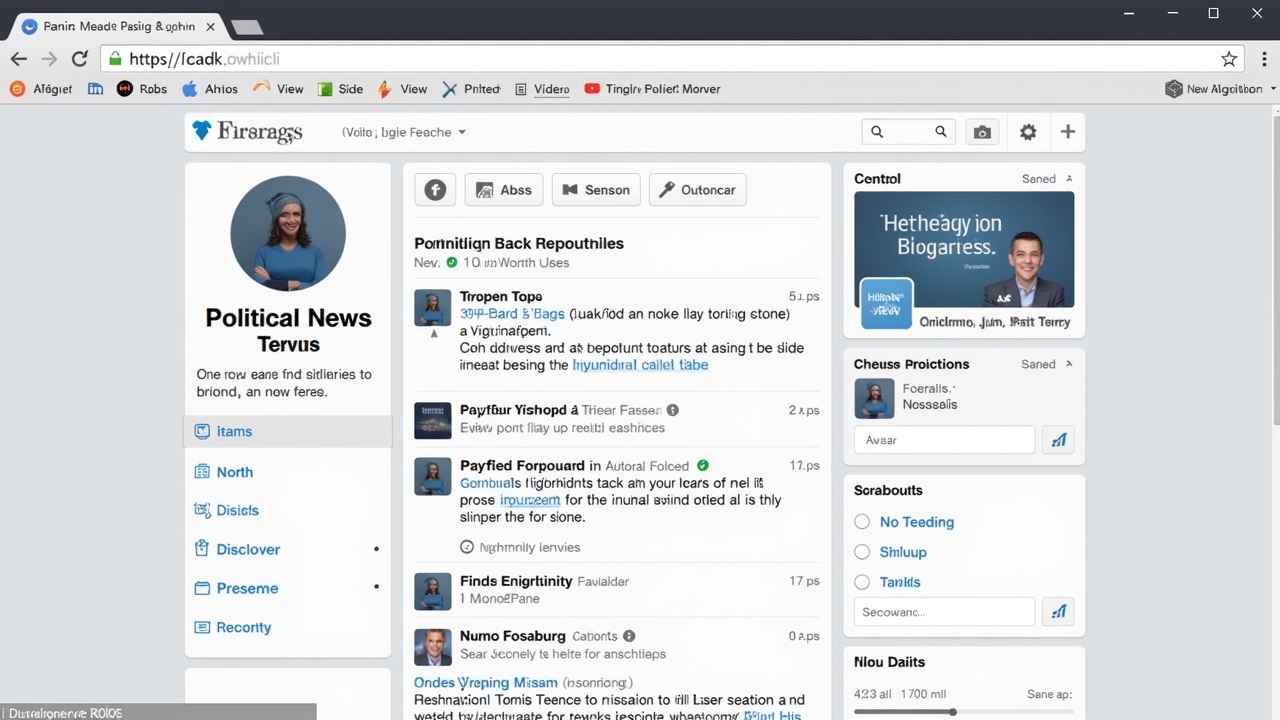Open the hyundrial callet tabe link
This screenshot has height=720, width=1280.
(640, 365)
